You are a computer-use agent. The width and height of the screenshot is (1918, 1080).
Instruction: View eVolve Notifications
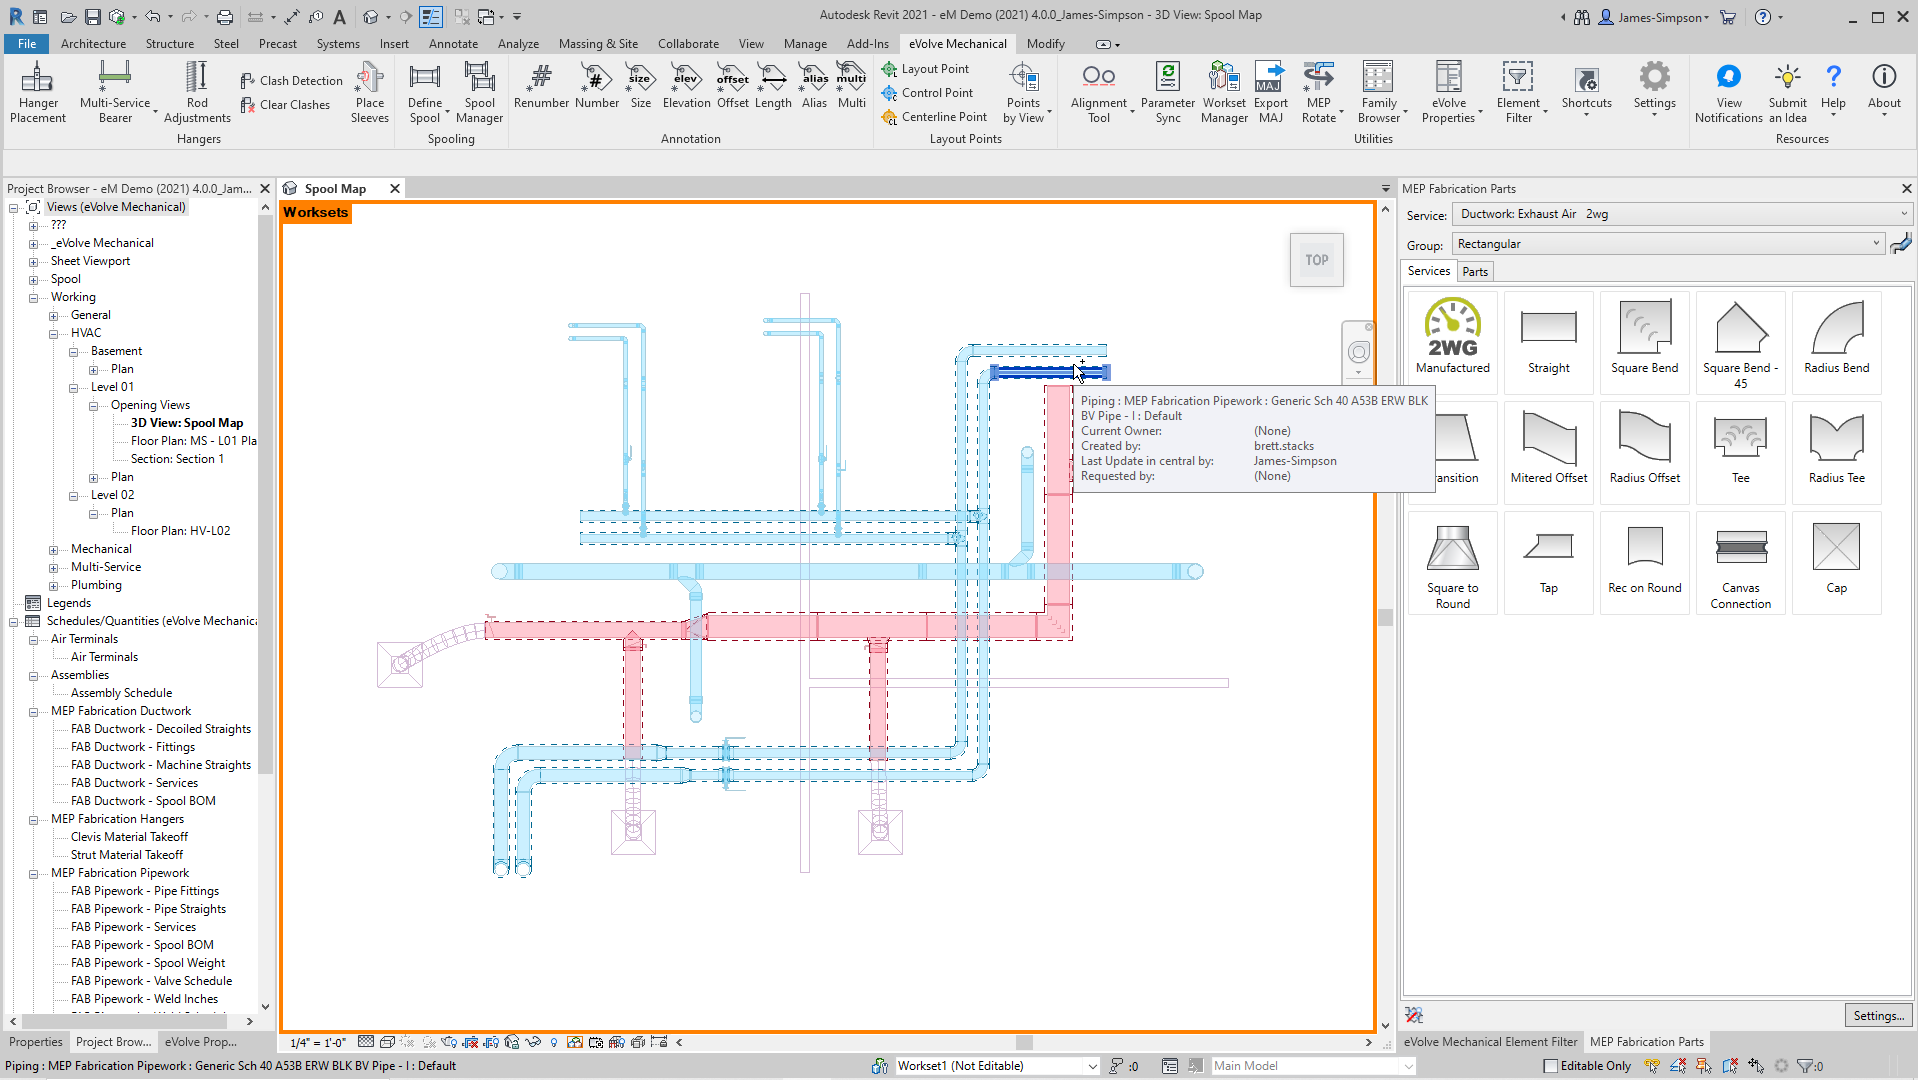point(1729,92)
